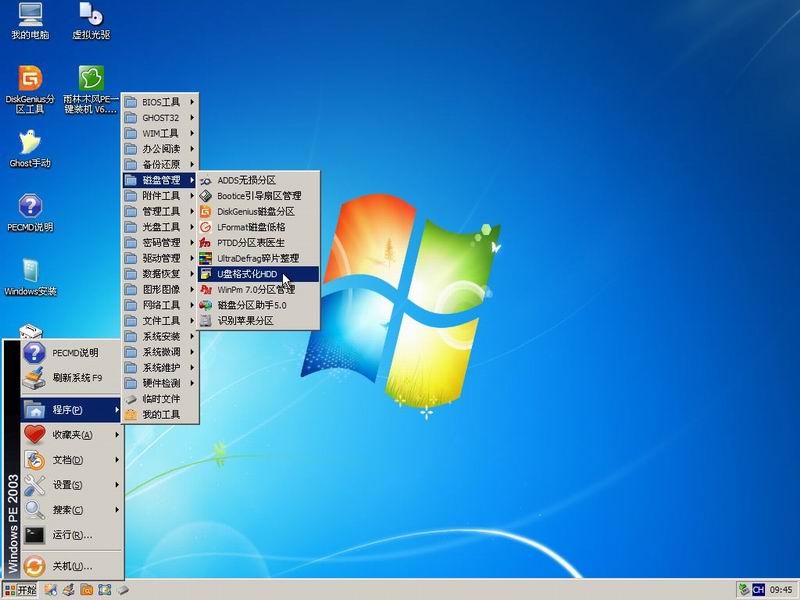The height and width of the screenshot is (600, 800).
Task: Open the 运行(R)... run dialog
Action: [72, 535]
